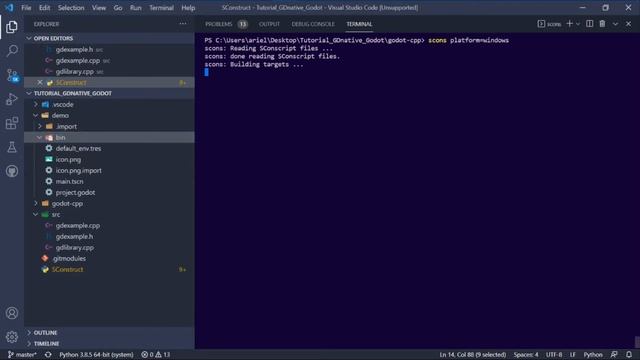Open the notifications bell
640x360 pixels.
tap(629, 354)
